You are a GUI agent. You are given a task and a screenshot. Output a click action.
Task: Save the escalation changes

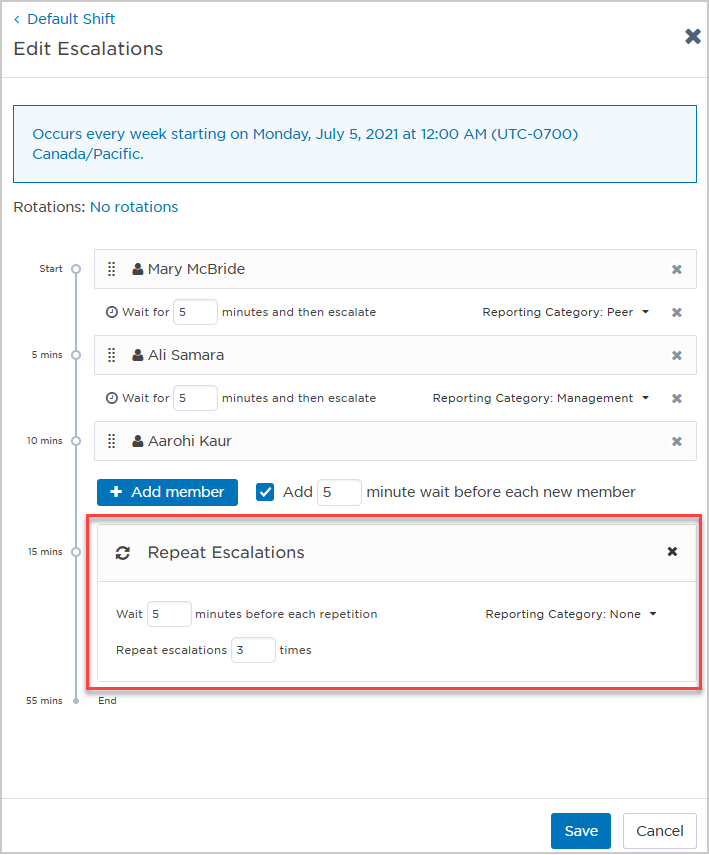[581, 831]
